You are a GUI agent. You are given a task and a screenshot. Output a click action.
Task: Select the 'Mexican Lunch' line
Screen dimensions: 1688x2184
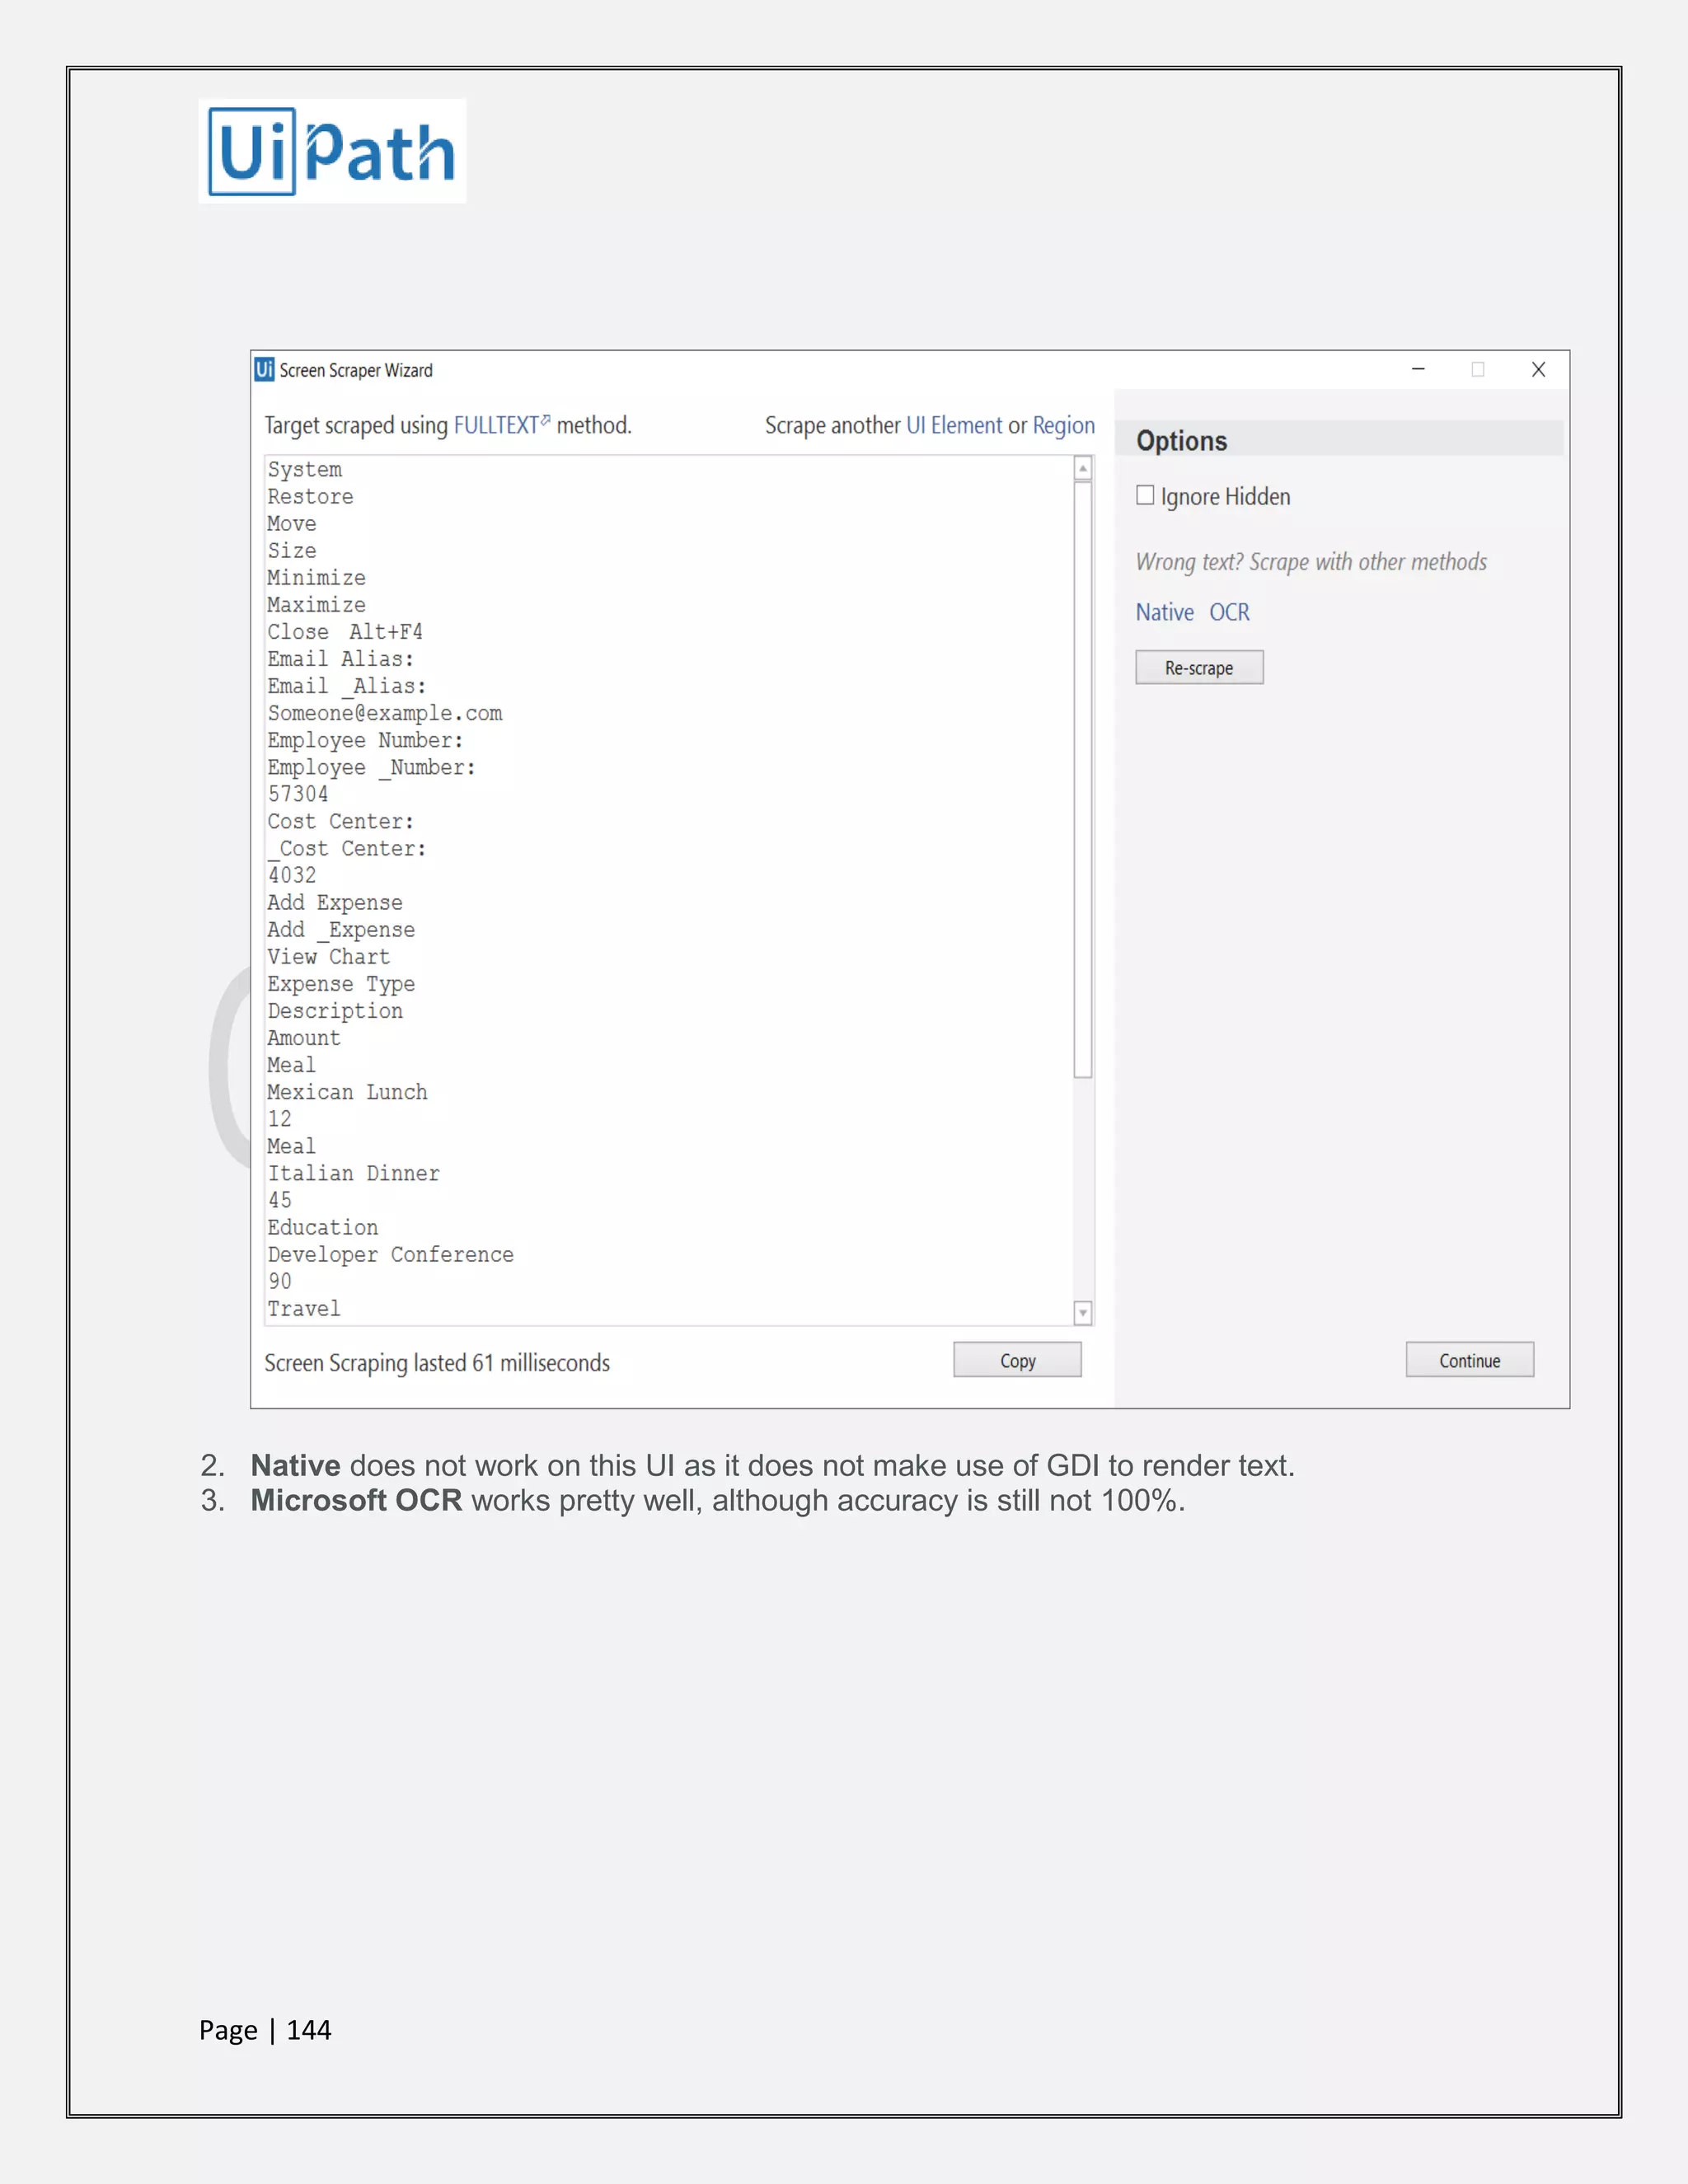click(347, 1092)
